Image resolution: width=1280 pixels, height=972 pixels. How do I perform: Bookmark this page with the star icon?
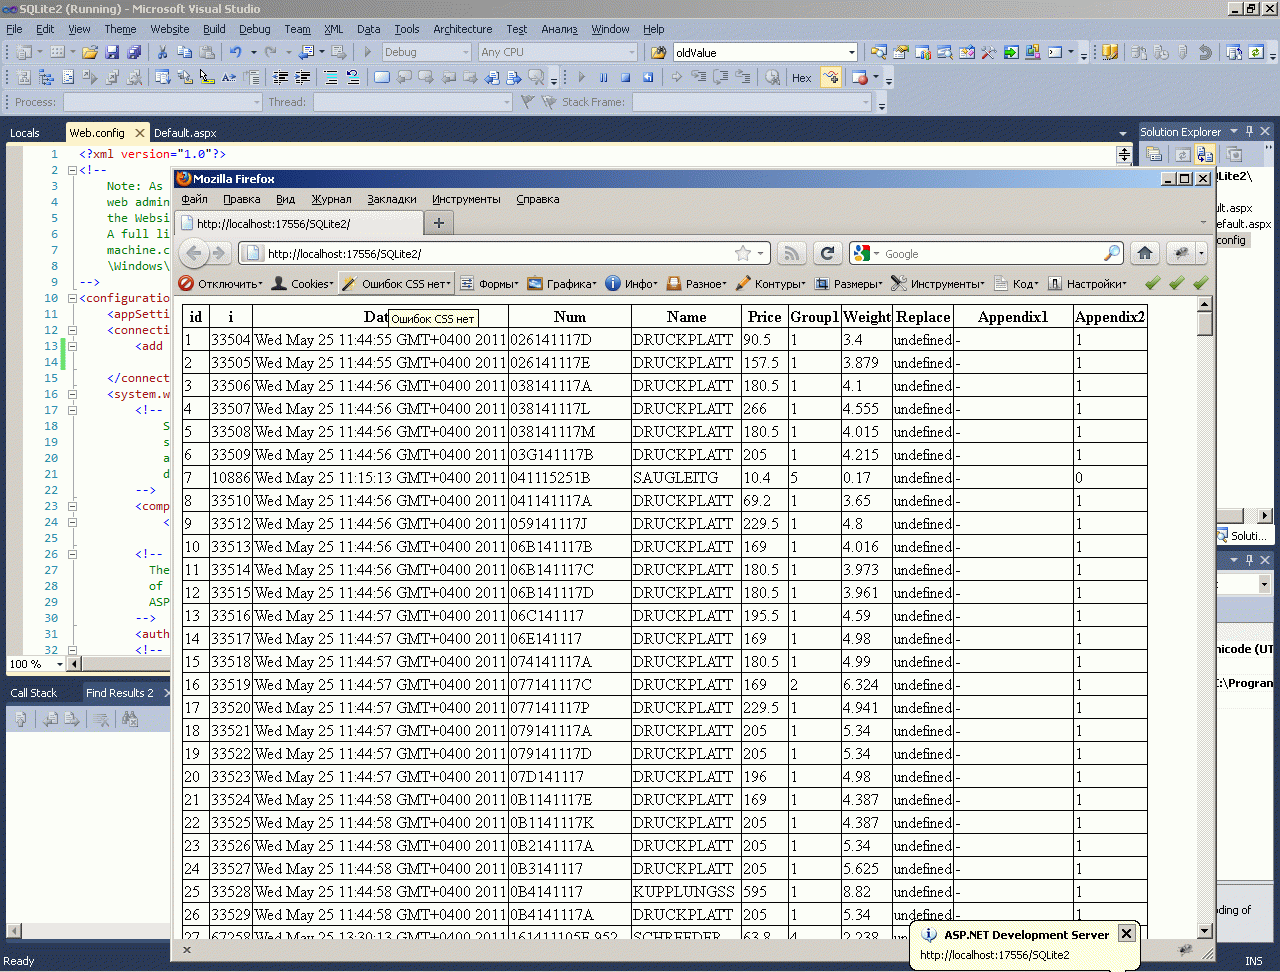tap(742, 254)
